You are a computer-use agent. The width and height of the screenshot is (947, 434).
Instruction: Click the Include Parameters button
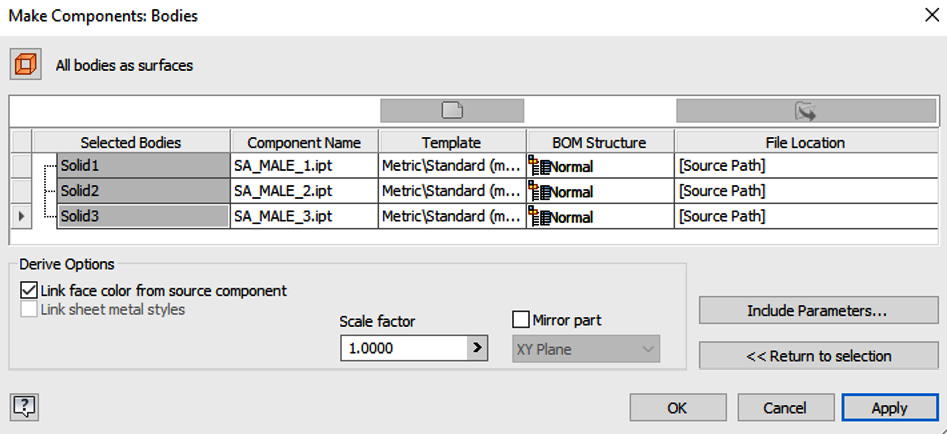[817, 311]
